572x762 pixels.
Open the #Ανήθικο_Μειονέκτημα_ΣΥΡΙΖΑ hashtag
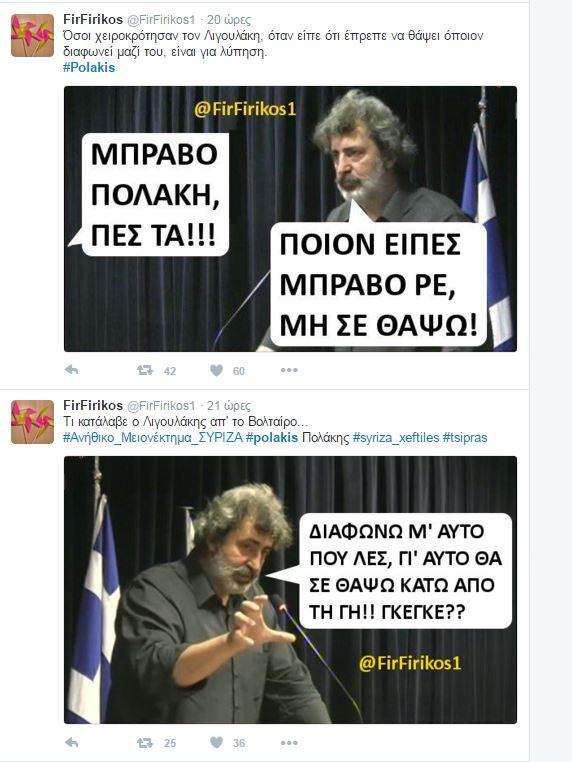pyautogui.click(x=153, y=437)
